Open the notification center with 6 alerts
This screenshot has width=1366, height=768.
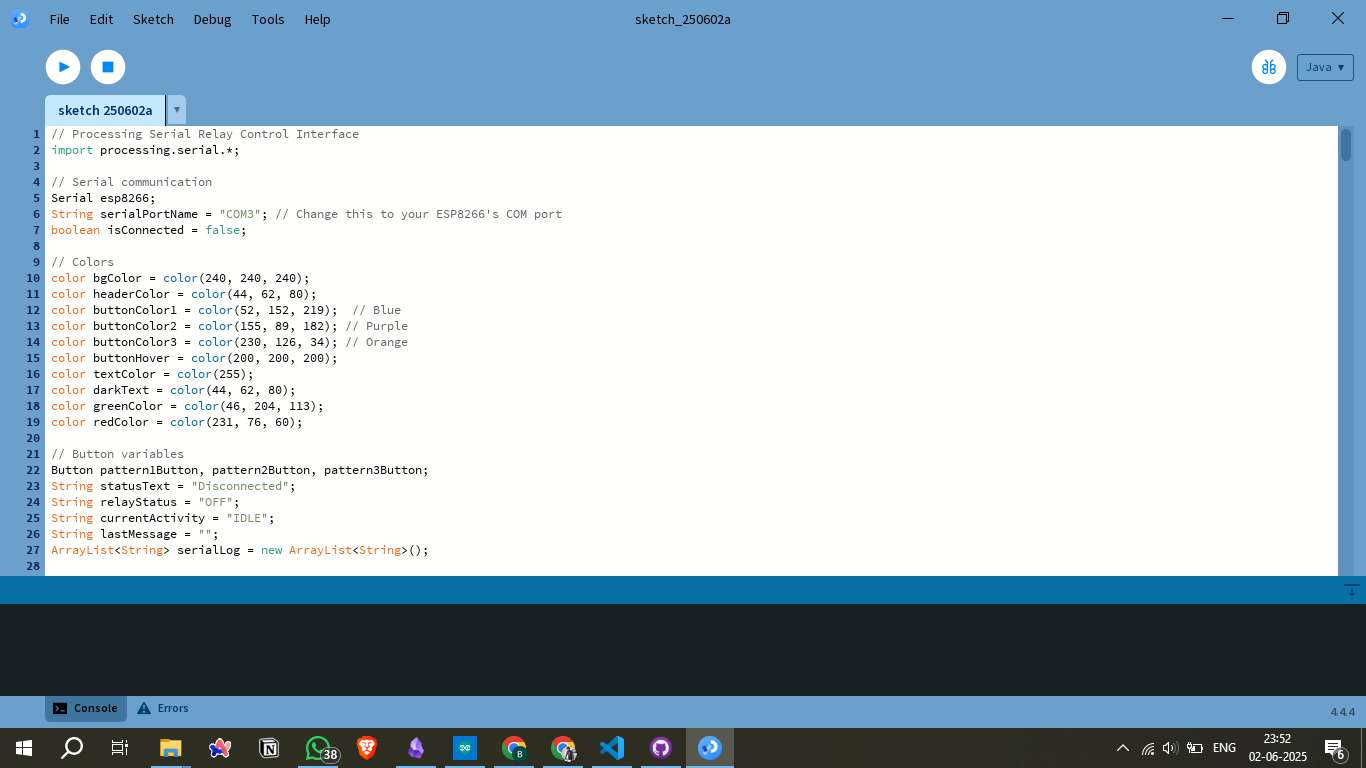tap(1334, 748)
